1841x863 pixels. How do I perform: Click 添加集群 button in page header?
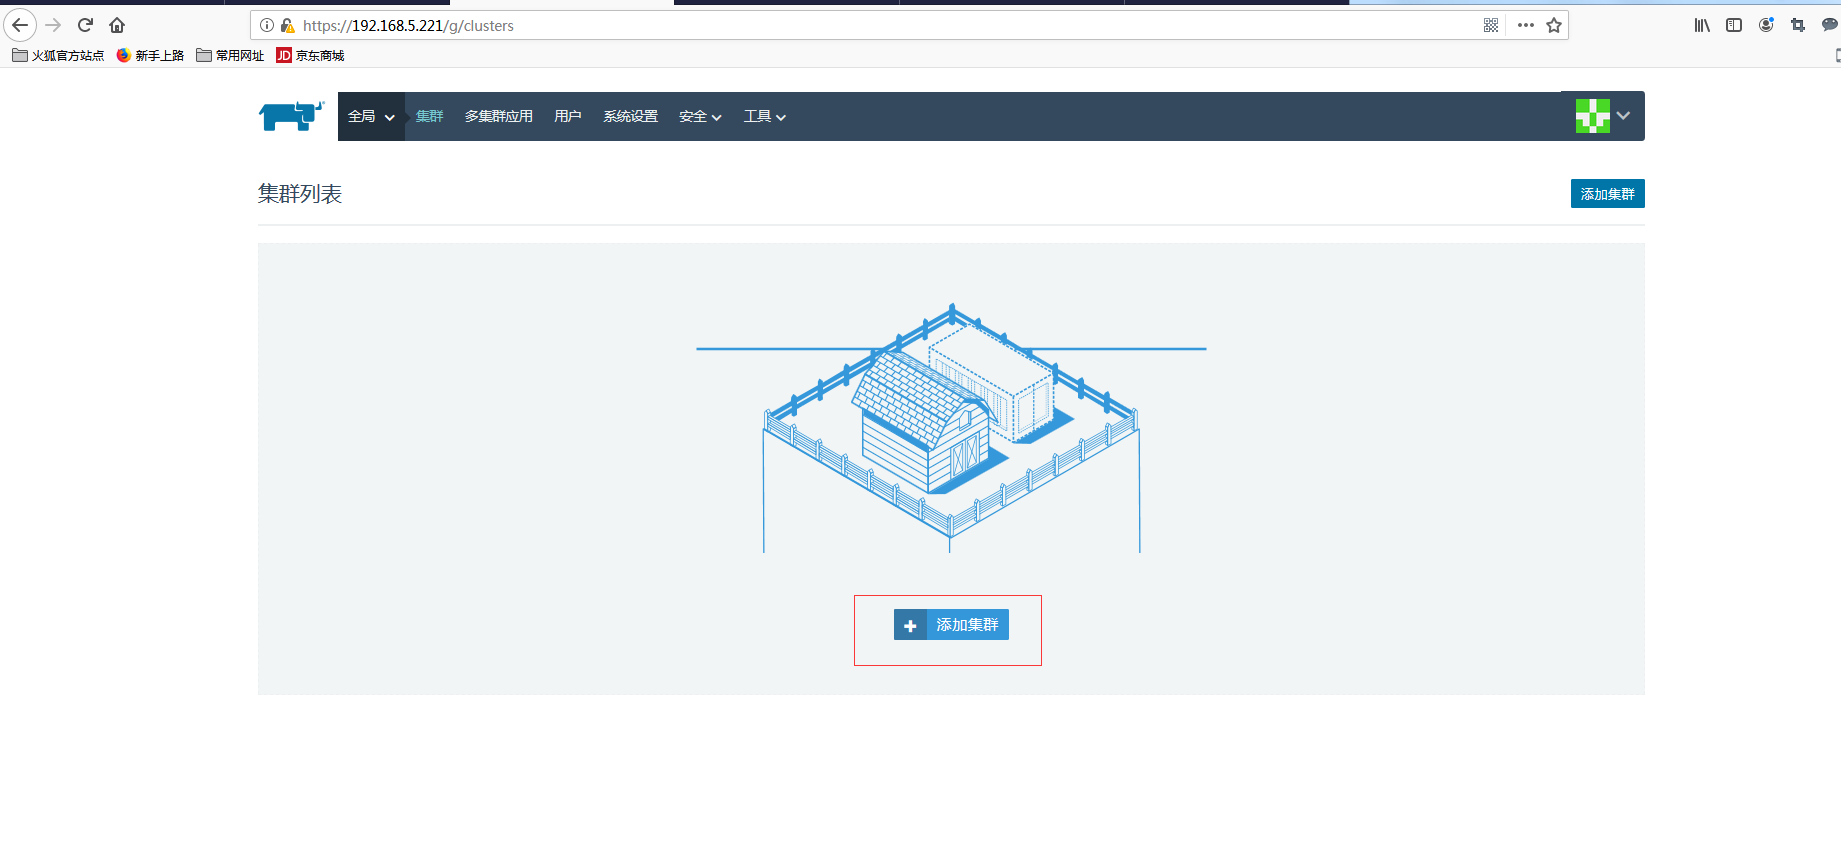(x=1607, y=194)
